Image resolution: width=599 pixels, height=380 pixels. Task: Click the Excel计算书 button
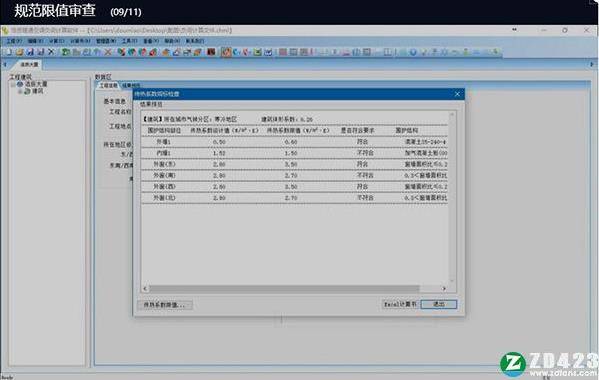(400, 304)
